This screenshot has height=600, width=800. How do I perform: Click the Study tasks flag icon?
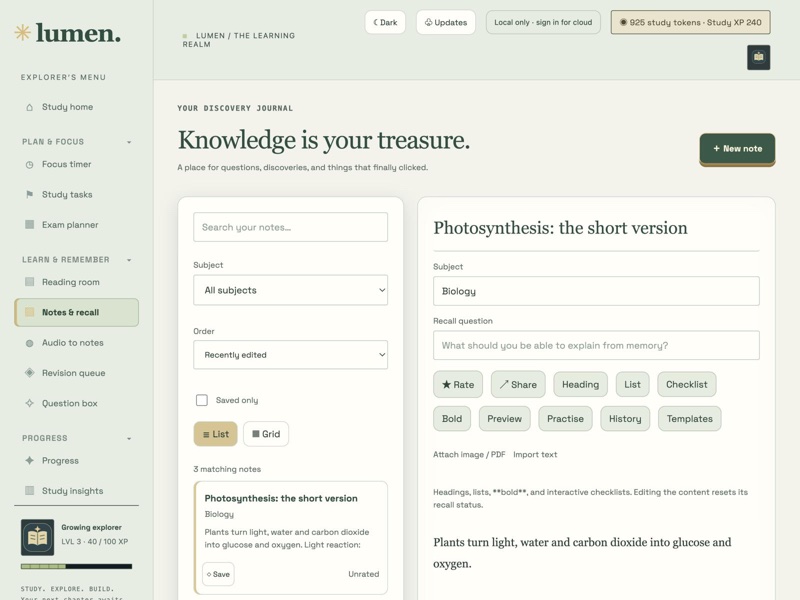tap(30, 194)
